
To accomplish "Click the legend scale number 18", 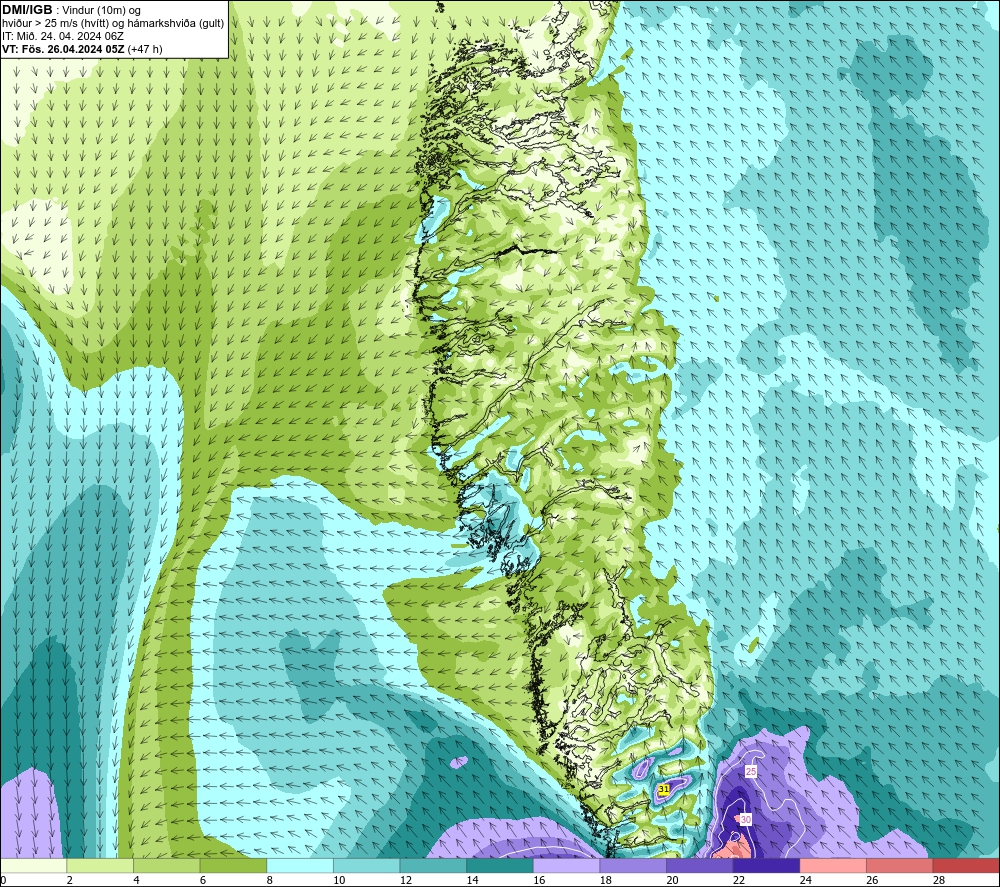I will click(x=605, y=881).
